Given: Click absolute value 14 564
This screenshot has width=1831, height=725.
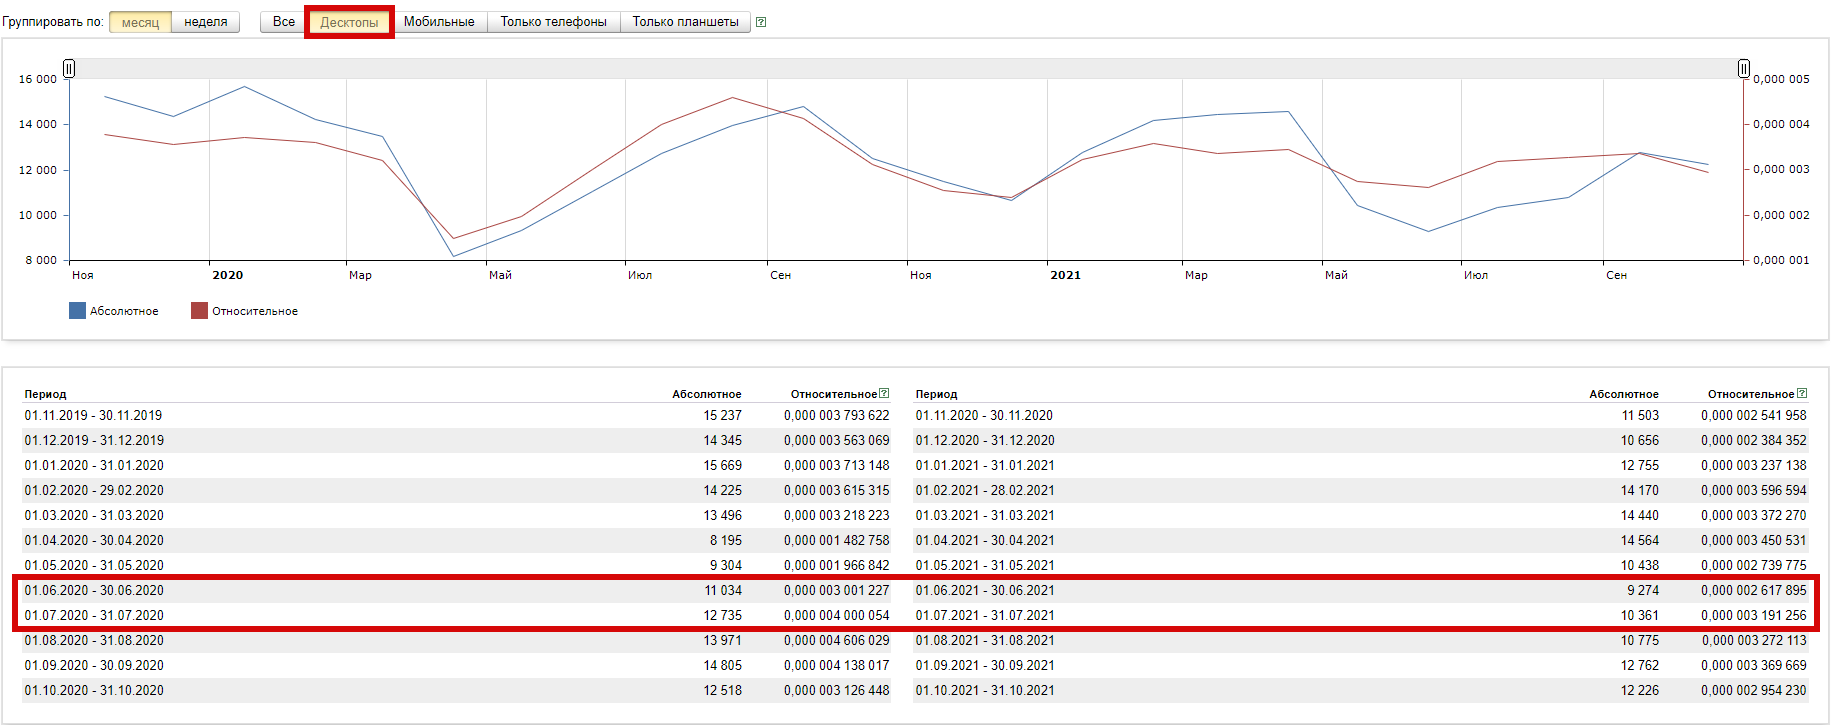Looking at the screenshot, I should pyautogui.click(x=1639, y=540).
